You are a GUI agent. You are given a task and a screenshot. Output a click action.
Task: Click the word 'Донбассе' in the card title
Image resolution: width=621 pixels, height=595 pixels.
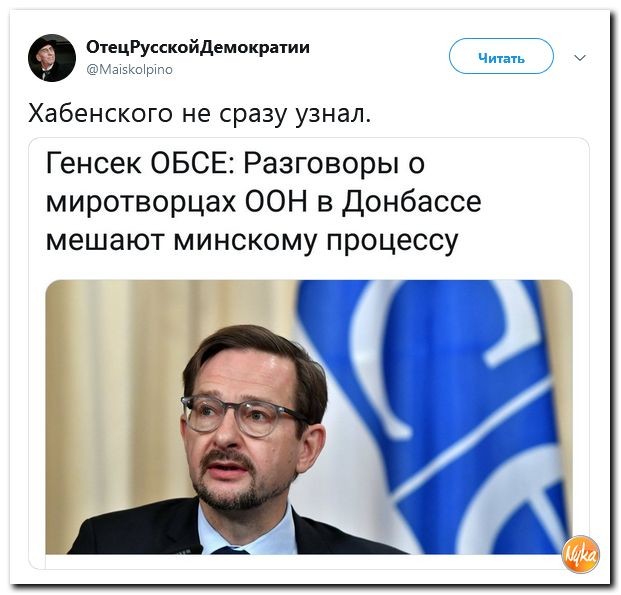point(412,202)
